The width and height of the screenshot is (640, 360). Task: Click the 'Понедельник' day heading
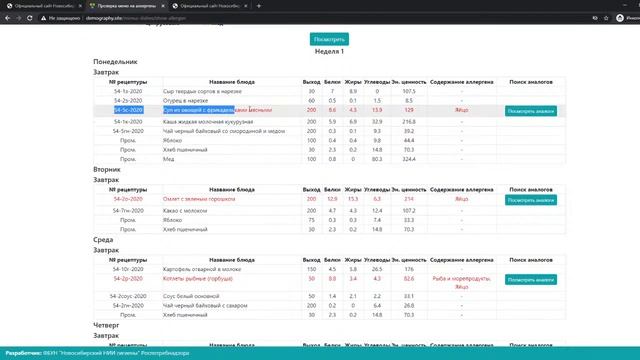pos(115,62)
